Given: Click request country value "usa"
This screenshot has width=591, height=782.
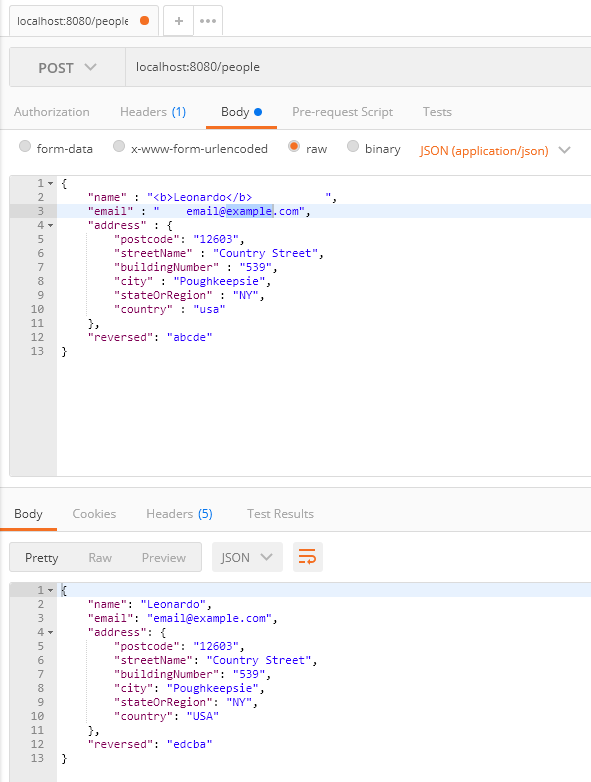Looking at the screenshot, I should point(209,309).
